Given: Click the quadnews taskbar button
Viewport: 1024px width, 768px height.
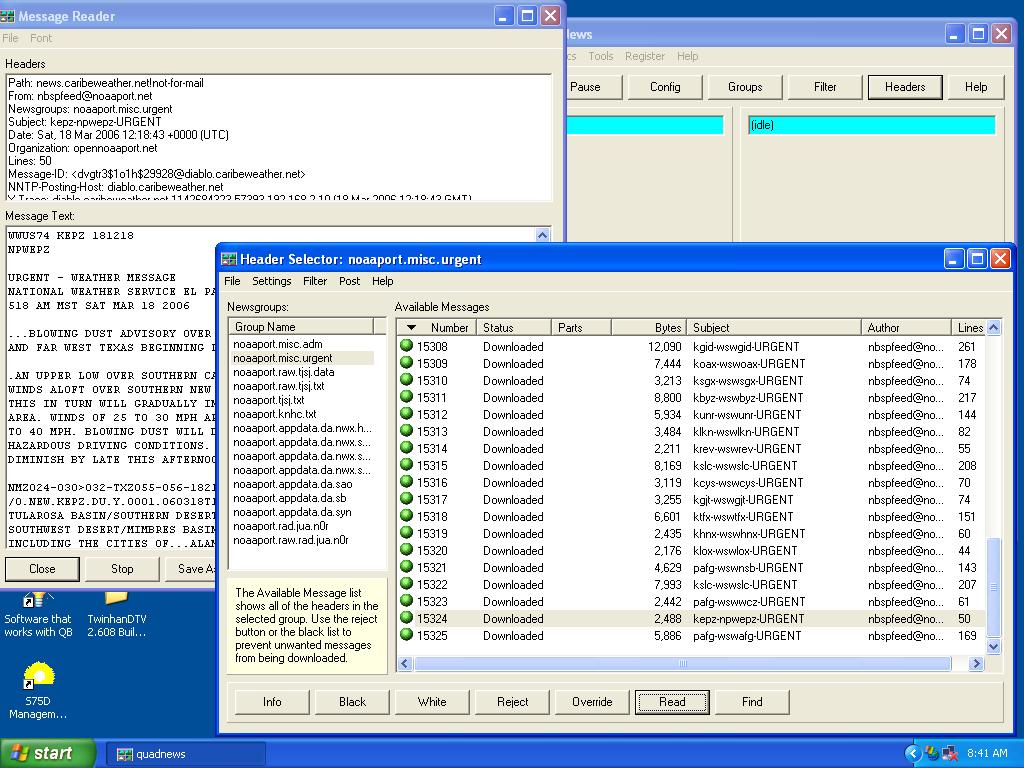Looking at the screenshot, I should point(185,754).
